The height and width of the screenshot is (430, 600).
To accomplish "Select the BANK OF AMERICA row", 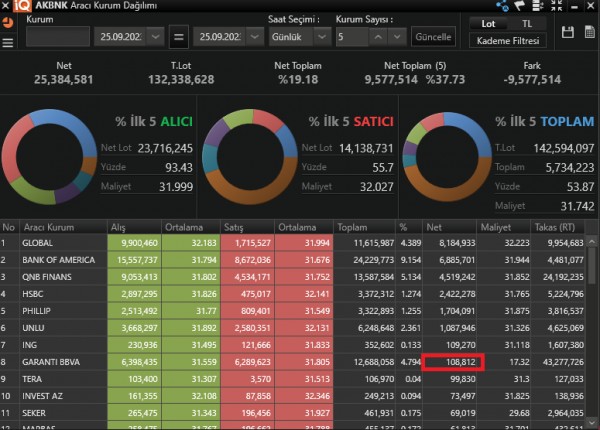I will click(x=293, y=260).
